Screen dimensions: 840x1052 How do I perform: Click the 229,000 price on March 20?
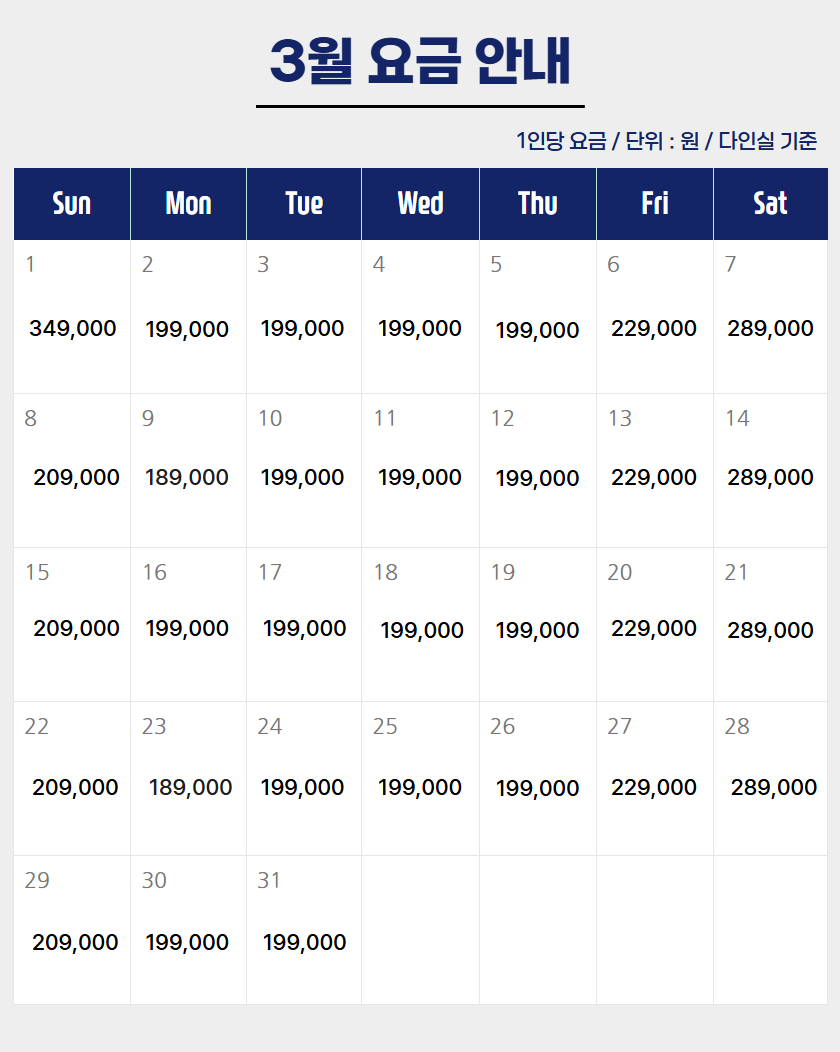coord(654,628)
